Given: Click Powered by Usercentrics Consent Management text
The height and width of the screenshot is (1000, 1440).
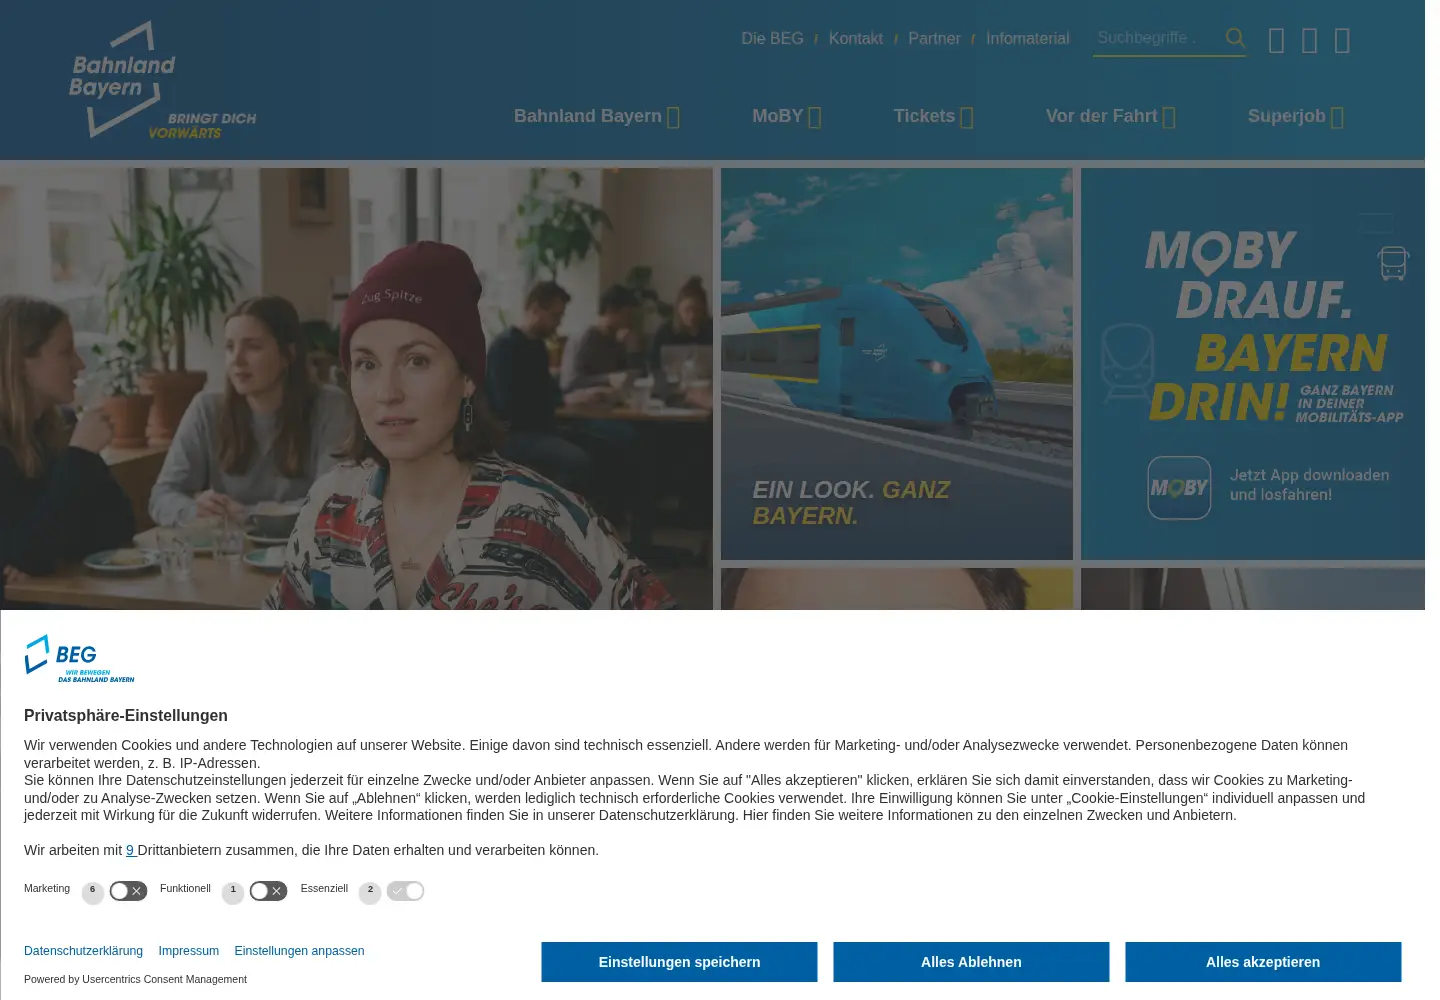Looking at the screenshot, I should tap(135, 979).
